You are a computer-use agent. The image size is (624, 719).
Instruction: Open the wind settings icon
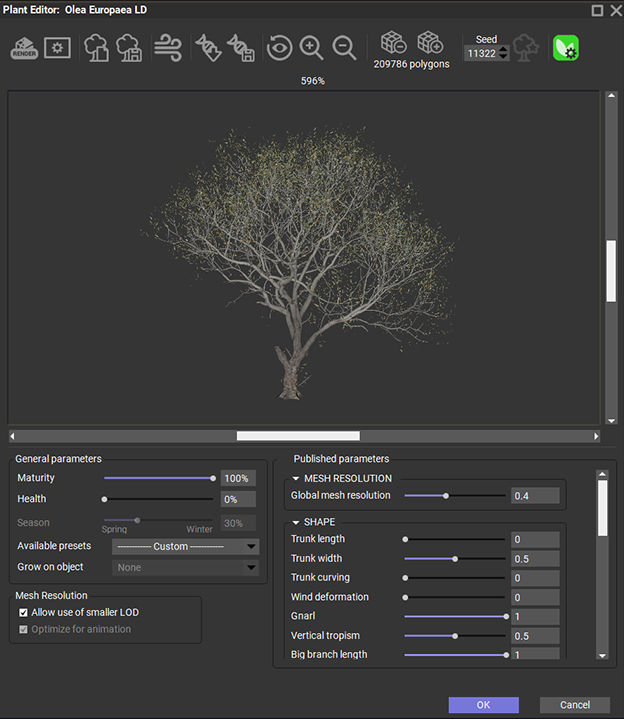click(168, 48)
